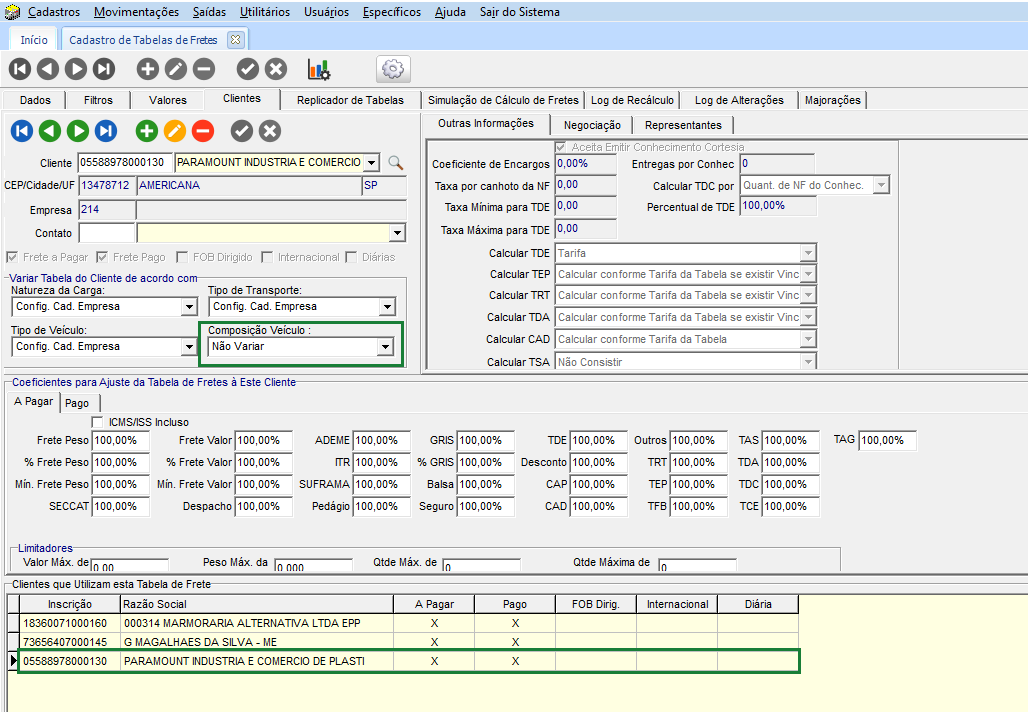Click the red remove client icon
Viewport: 1028px width, 712px height.
click(203, 131)
